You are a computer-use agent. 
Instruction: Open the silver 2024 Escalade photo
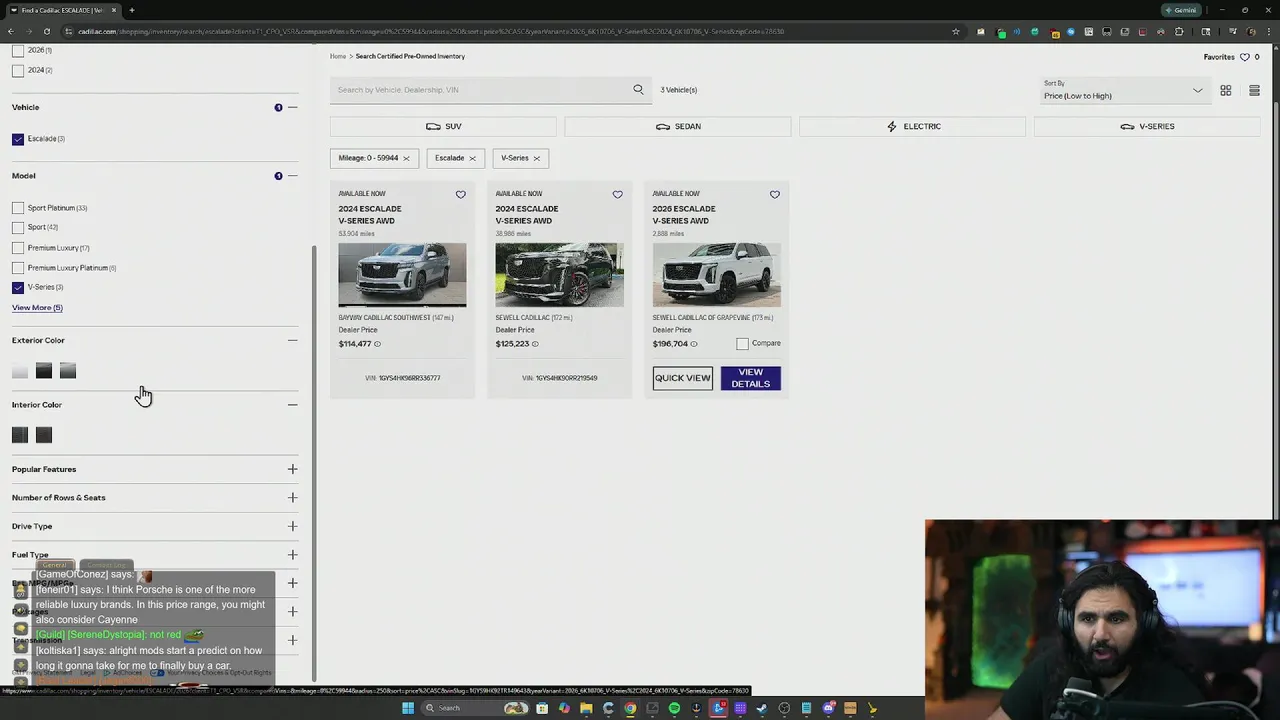click(402, 275)
